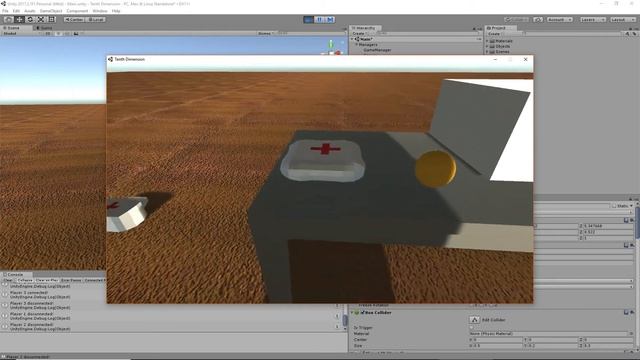Image resolution: width=640 pixels, height=360 pixels.
Task: Toggle 2D view in the Scene toolbar
Action: tap(48, 33)
